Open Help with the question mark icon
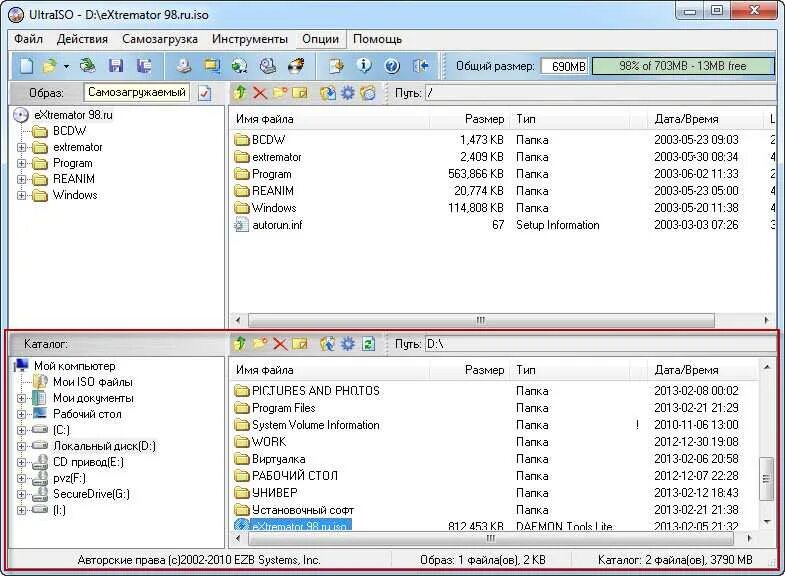This screenshot has width=785, height=576. coord(392,66)
